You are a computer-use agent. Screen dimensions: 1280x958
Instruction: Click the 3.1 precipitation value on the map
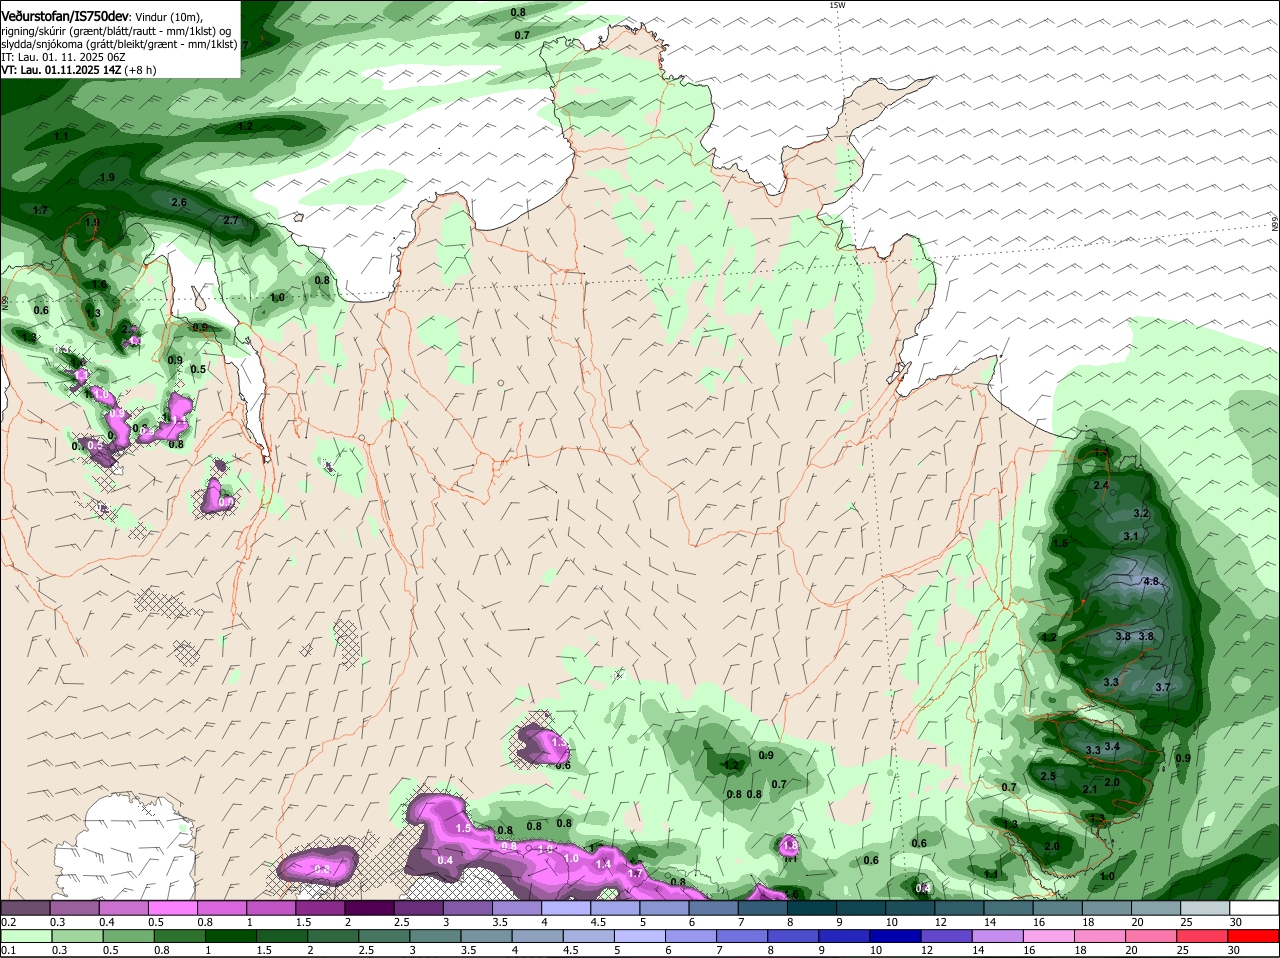1131,536
